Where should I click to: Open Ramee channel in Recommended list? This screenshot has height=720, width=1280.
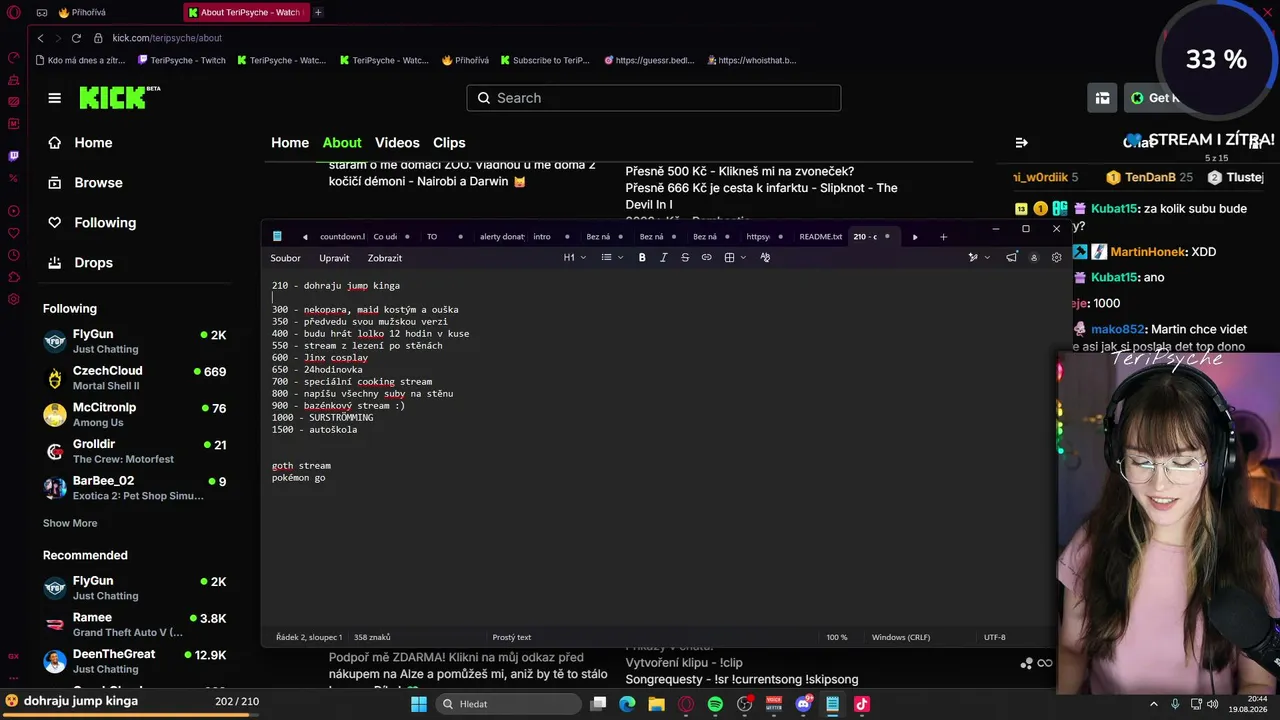(135, 625)
